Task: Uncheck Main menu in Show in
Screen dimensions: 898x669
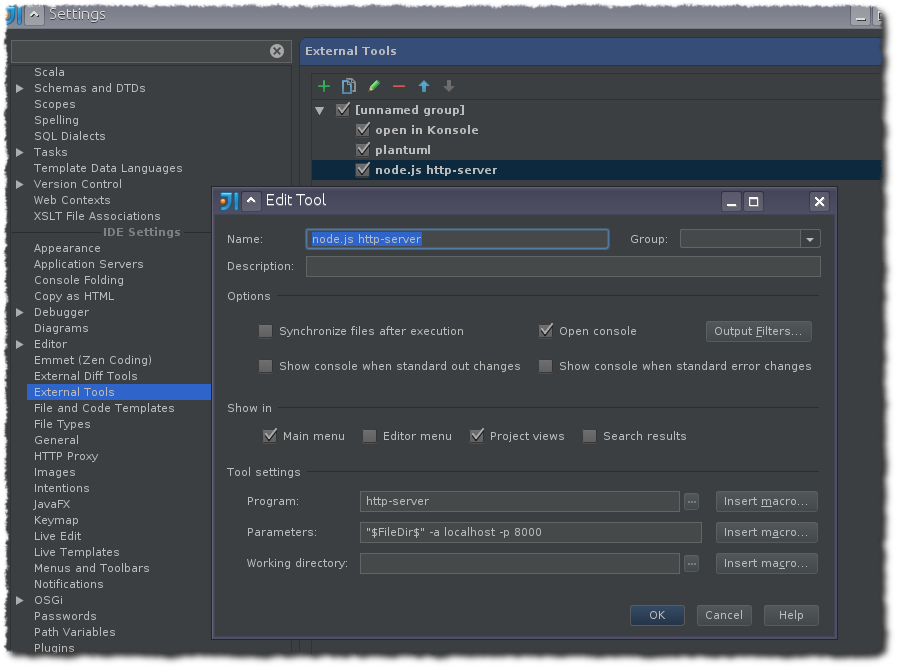Action: point(270,436)
